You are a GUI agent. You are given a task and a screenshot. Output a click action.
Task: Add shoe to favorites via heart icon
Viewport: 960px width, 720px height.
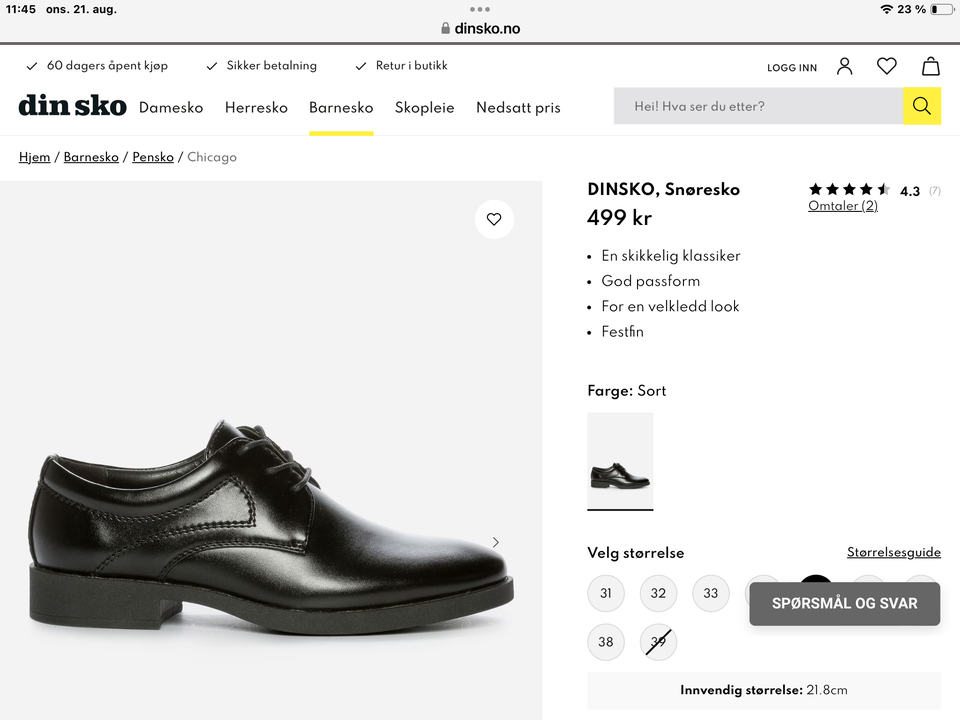coord(494,220)
